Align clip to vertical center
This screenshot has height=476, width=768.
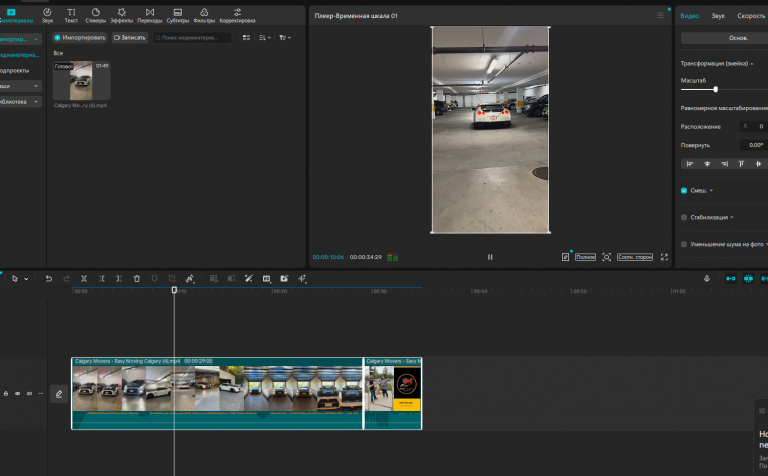pyautogui.click(x=758, y=164)
